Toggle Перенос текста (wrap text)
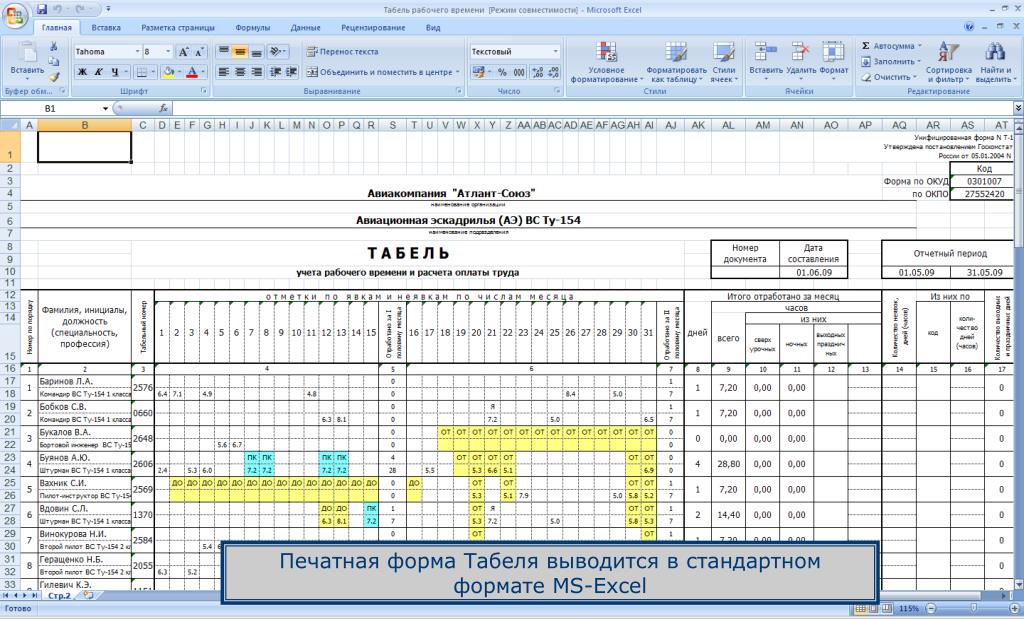This screenshot has height=619, width=1024. pyautogui.click(x=343, y=52)
